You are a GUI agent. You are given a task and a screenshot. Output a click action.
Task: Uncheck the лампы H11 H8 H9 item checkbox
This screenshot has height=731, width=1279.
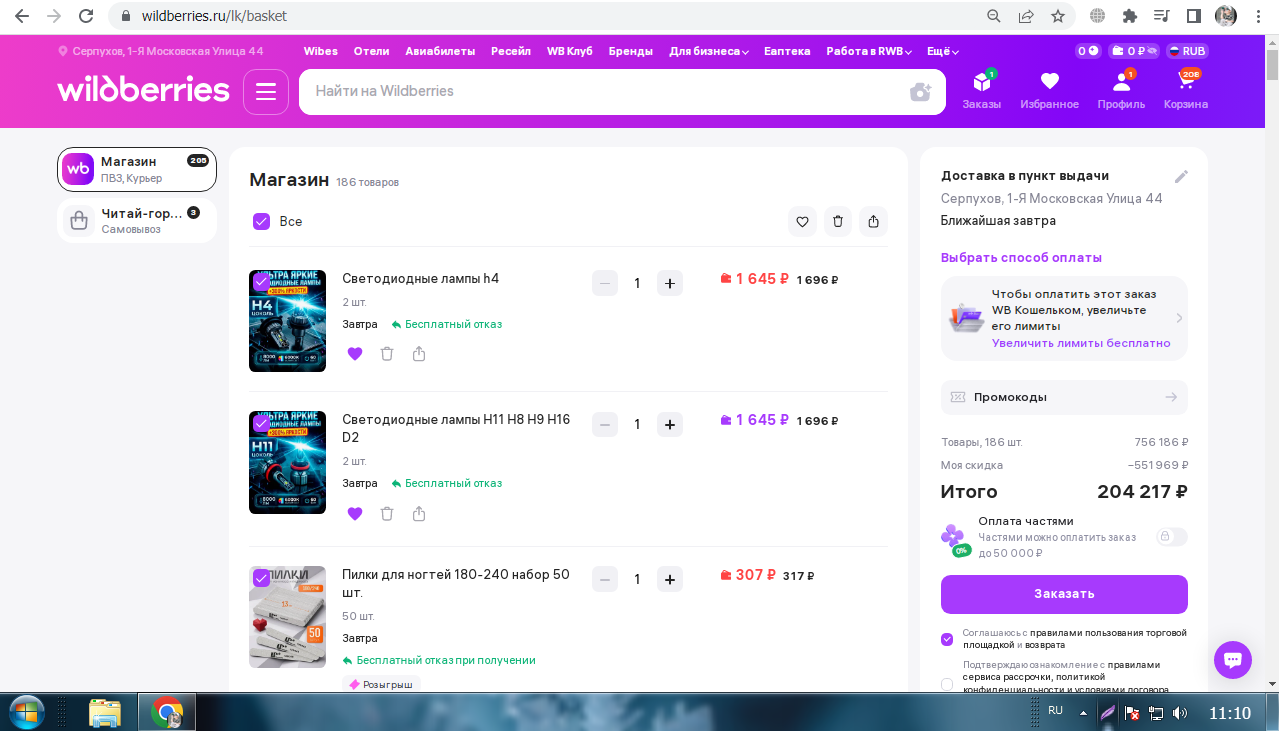point(261,423)
